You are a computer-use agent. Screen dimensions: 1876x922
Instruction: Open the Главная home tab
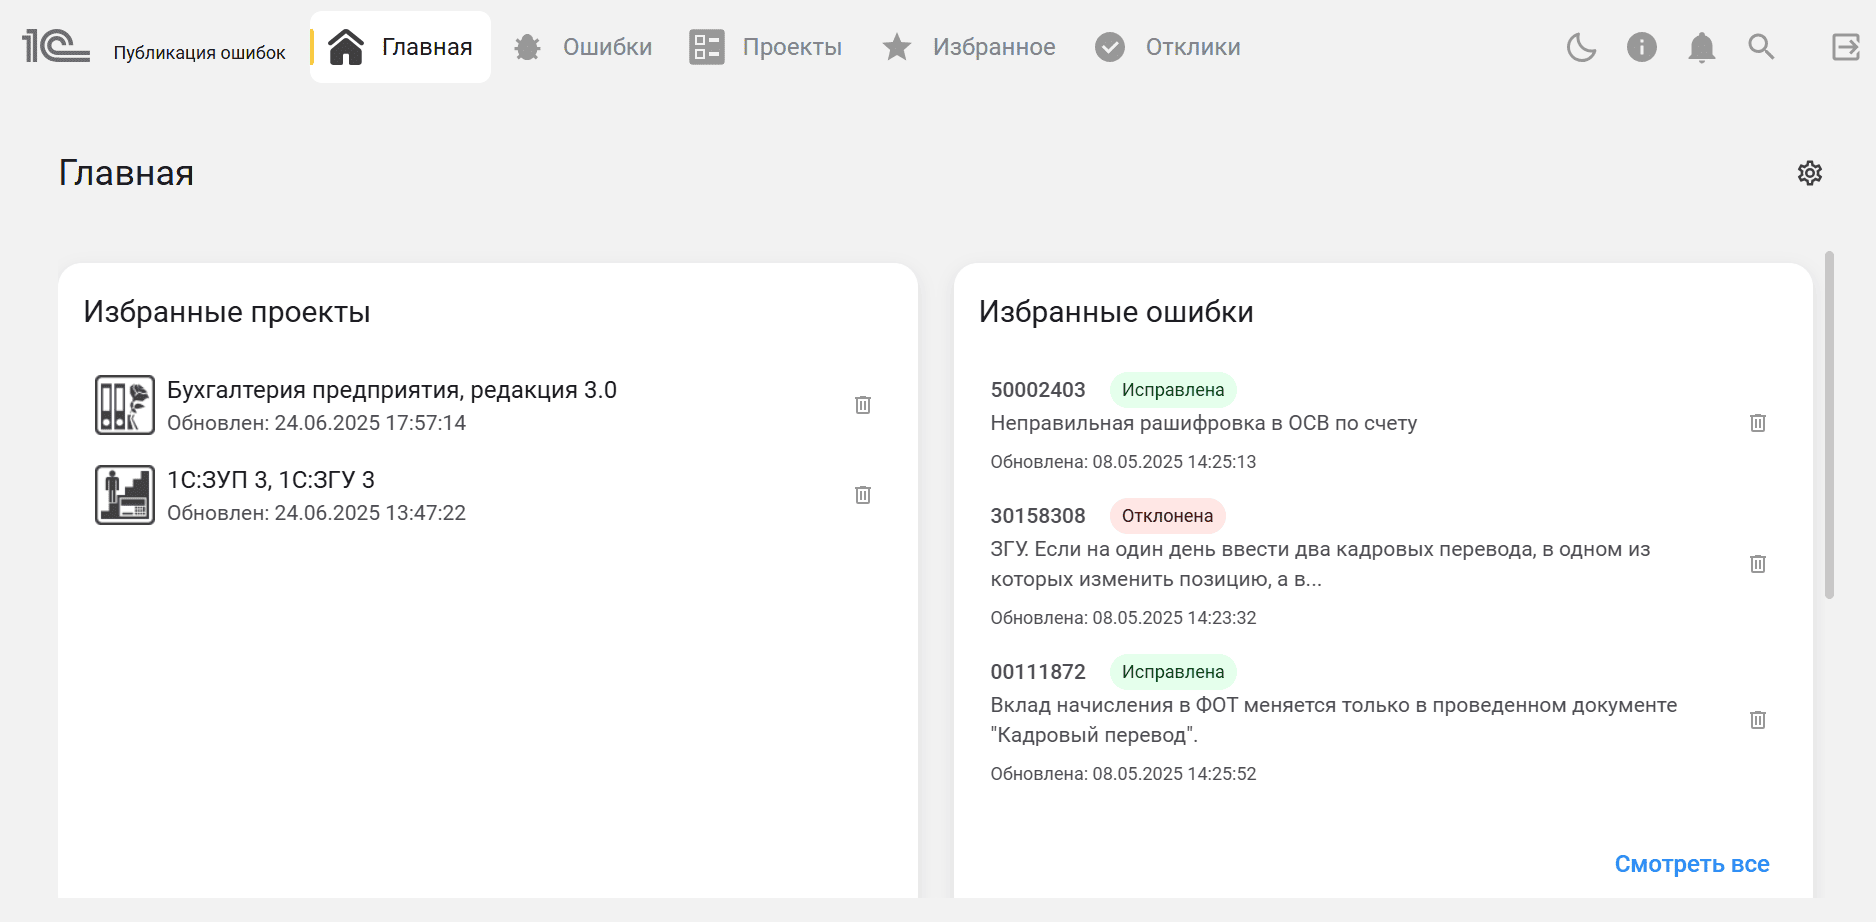[x=400, y=47]
